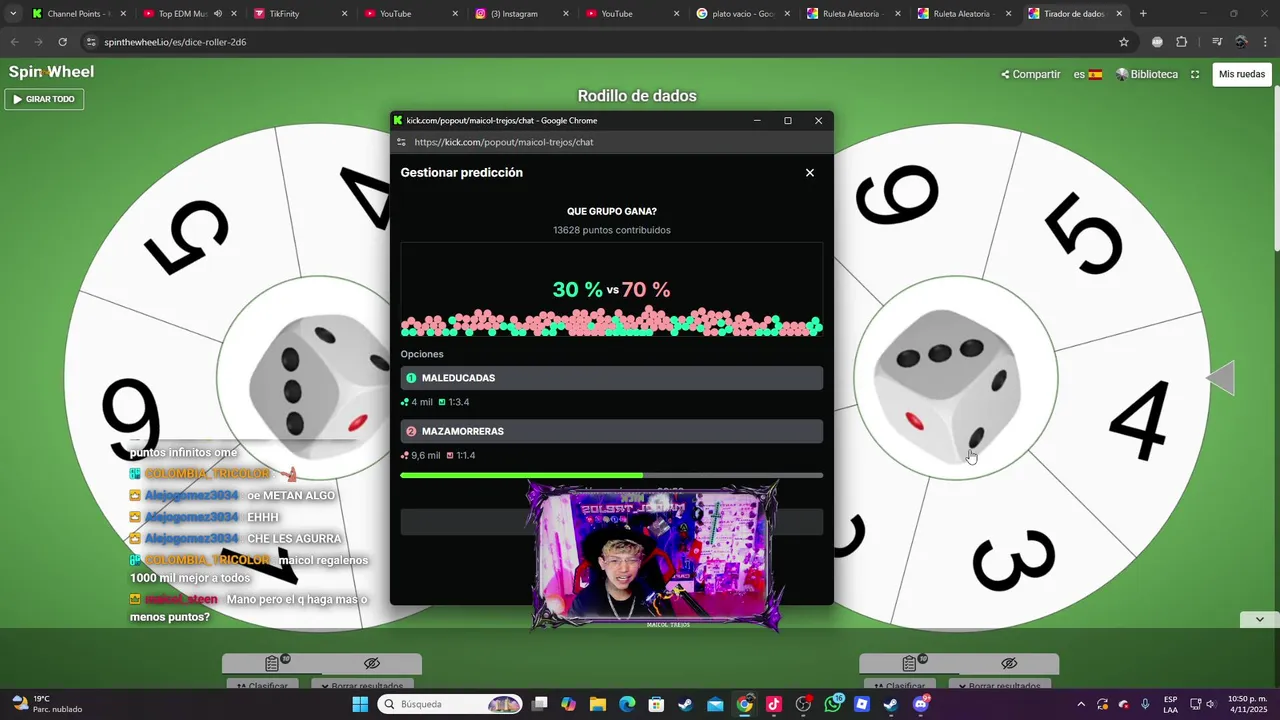Select the MALEDUCADAS prediction option
Screen dimensions: 1280x720
[x=611, y=378]
